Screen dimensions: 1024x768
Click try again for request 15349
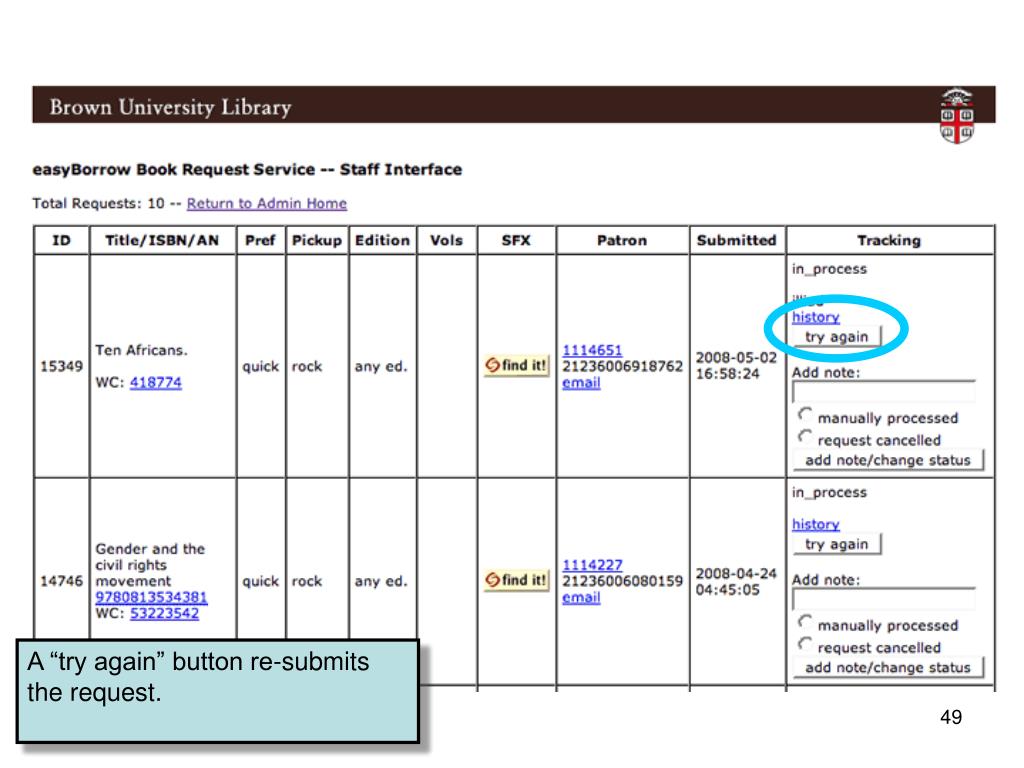point(837,336)
